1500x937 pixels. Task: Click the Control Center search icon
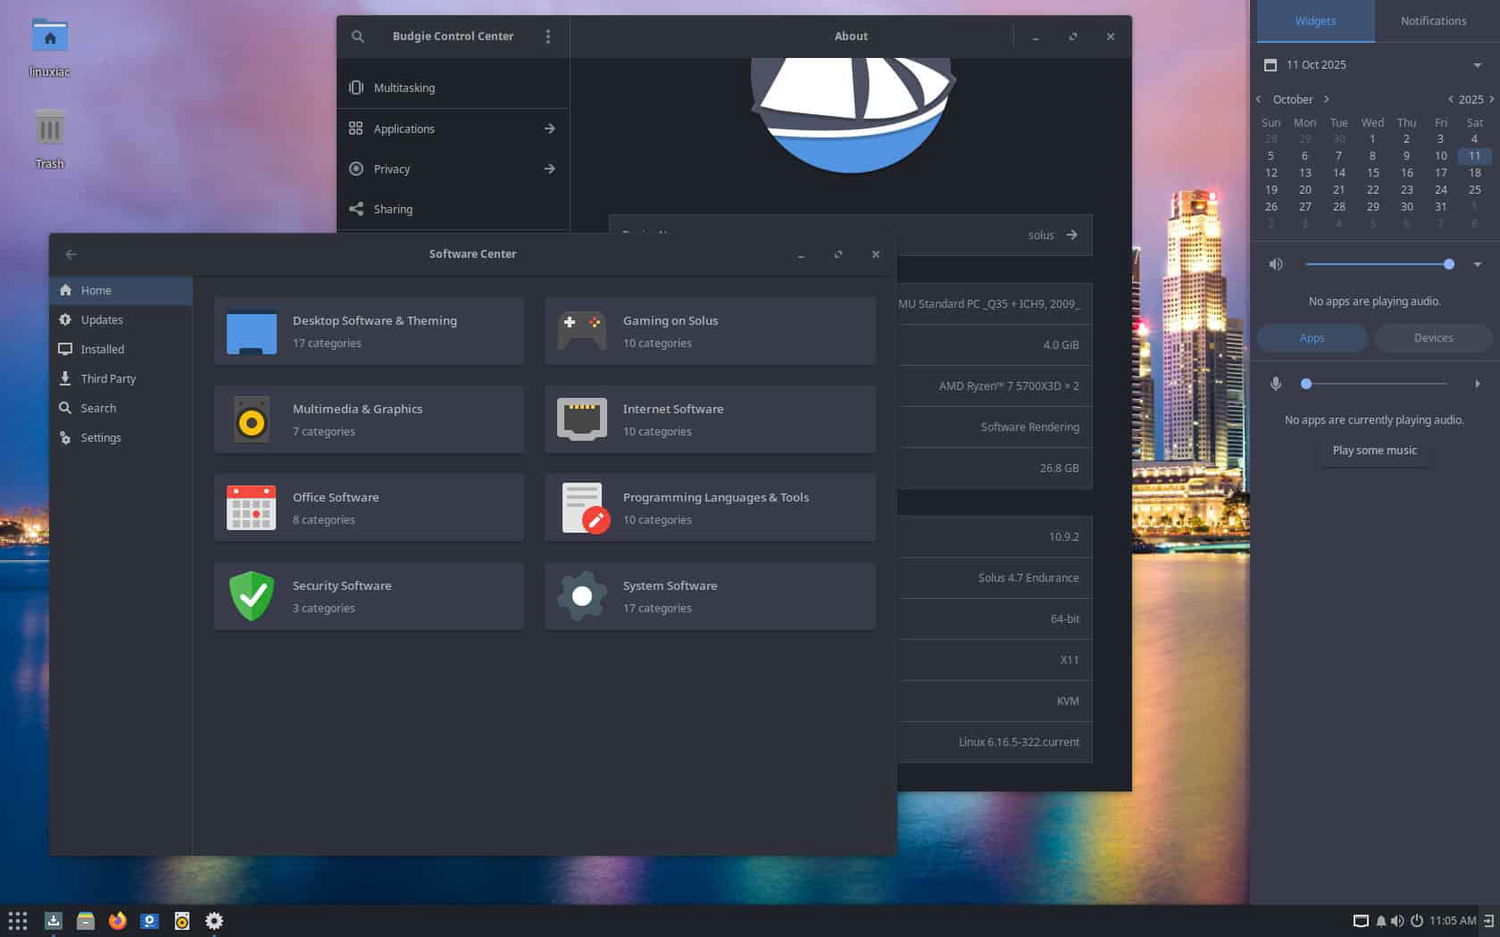tap(357, 36)
